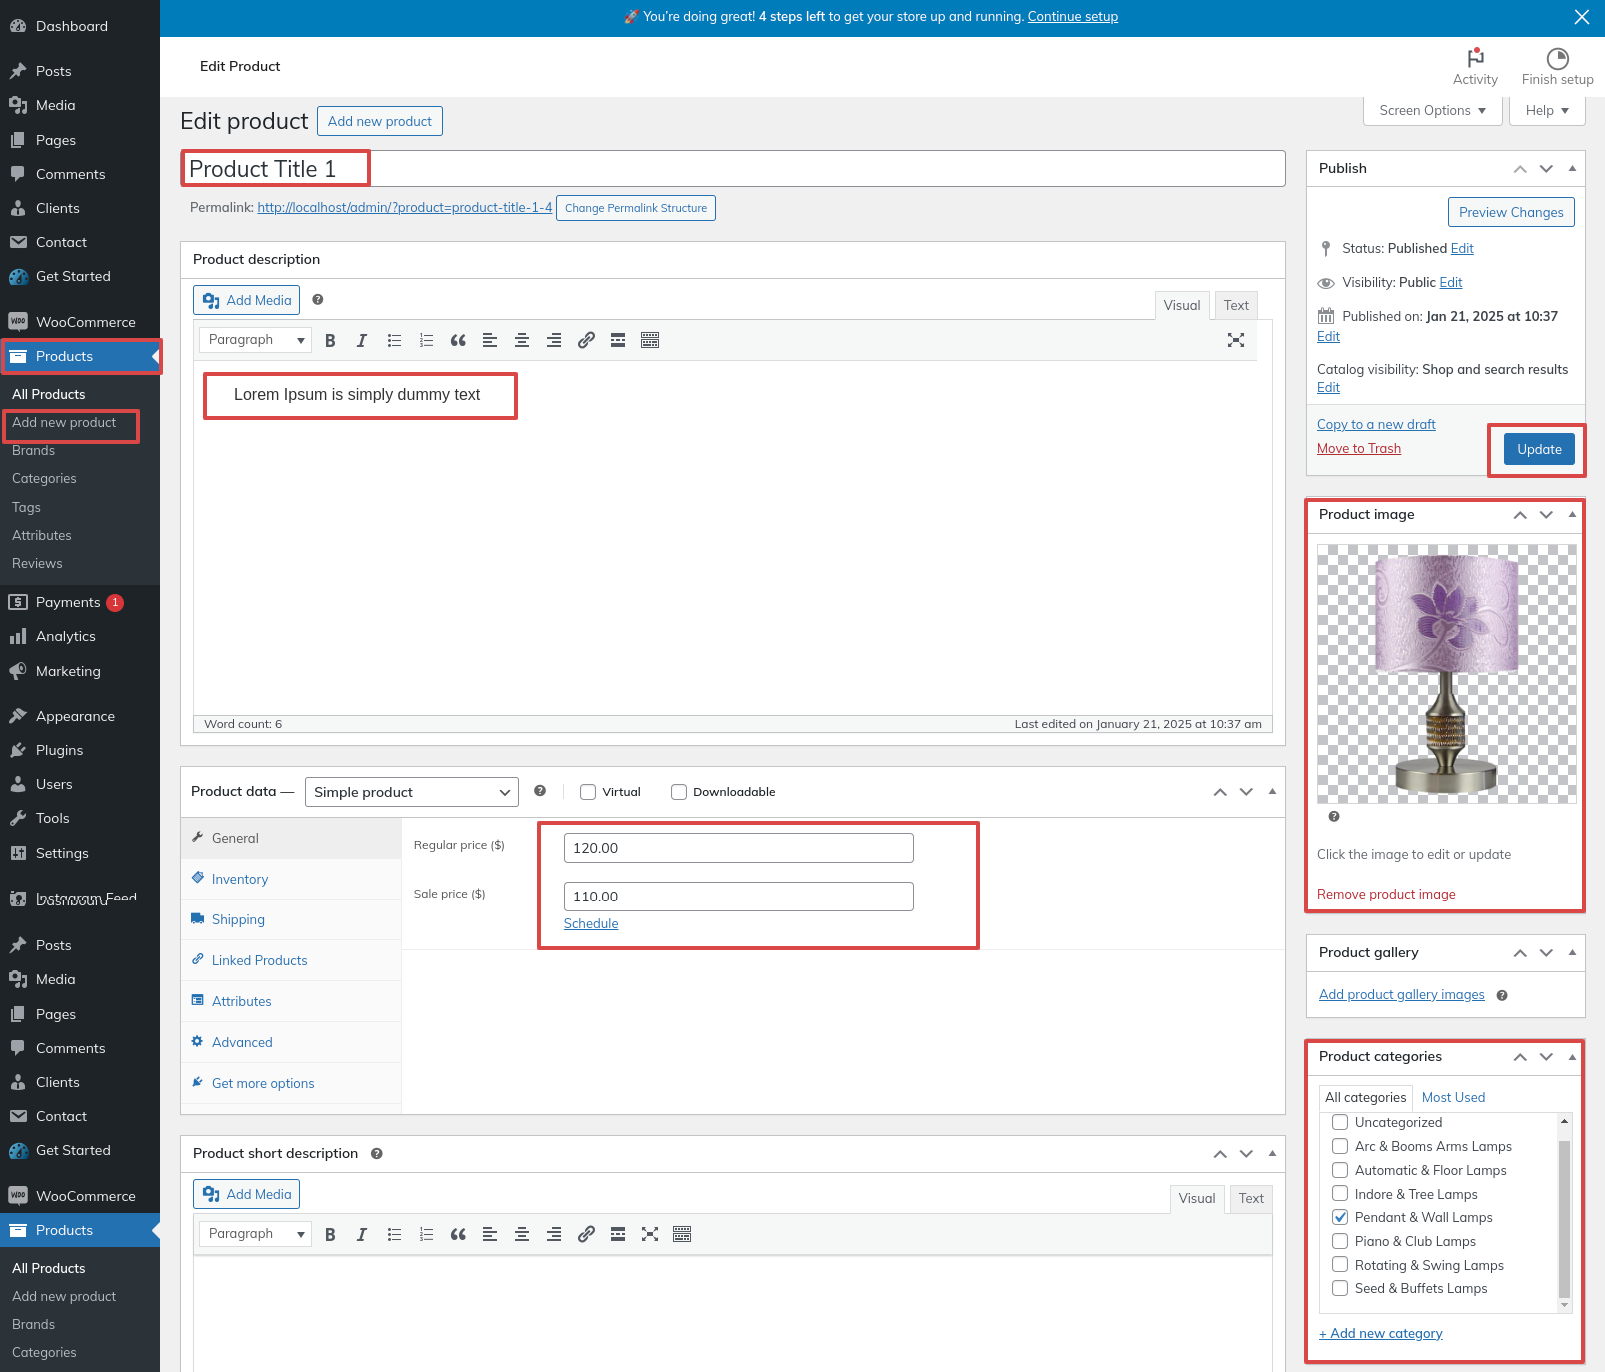Click the Product Title 1 field
1605x1372 pixels.
pos(732,169)
